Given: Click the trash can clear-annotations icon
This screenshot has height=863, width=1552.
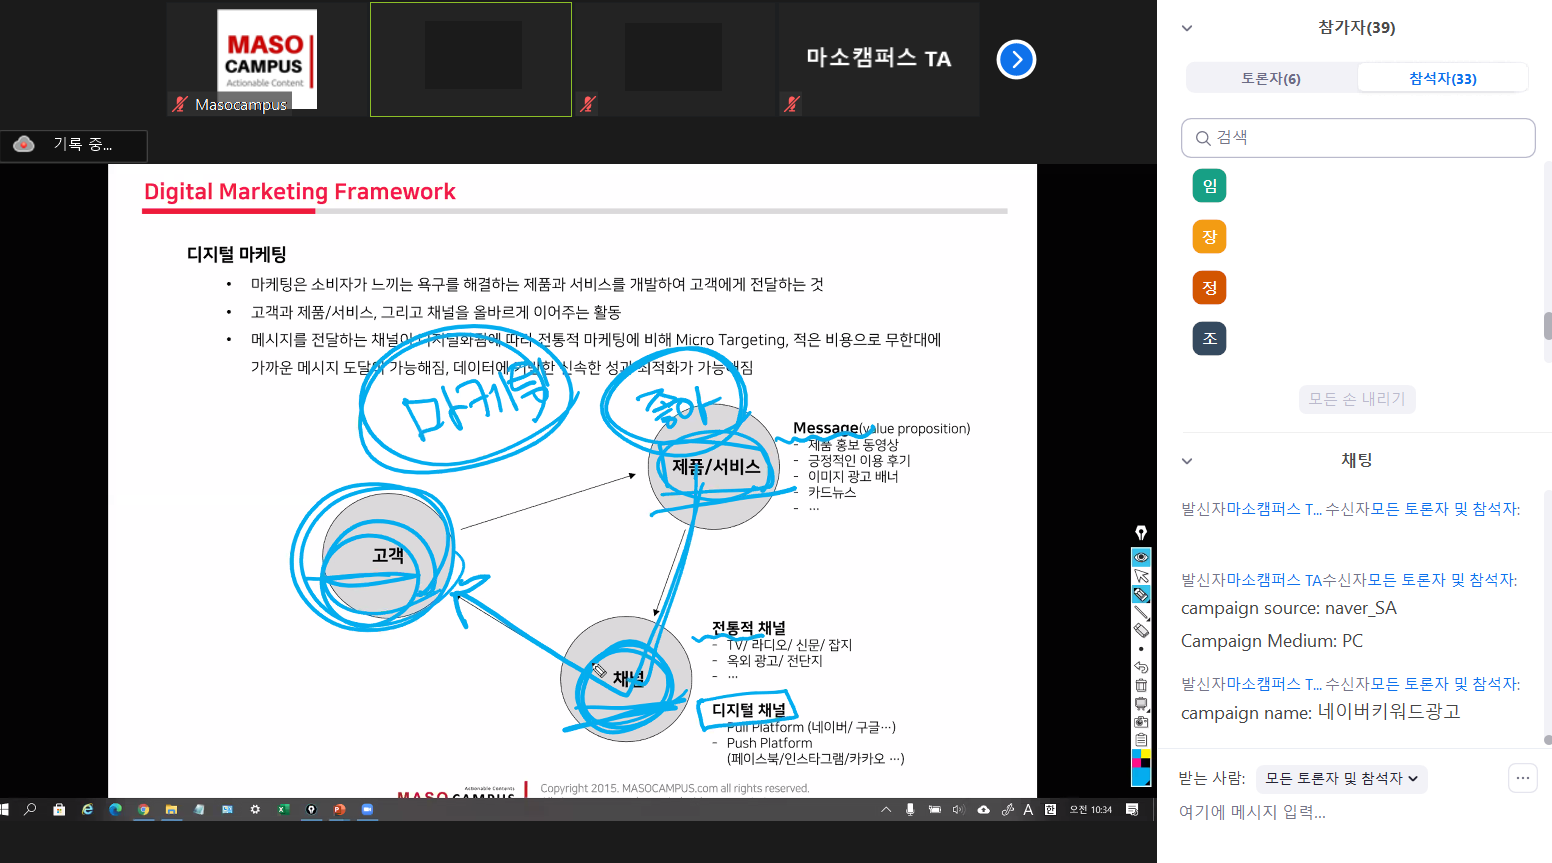Looking at the screenshot, I should [1141, 685].
